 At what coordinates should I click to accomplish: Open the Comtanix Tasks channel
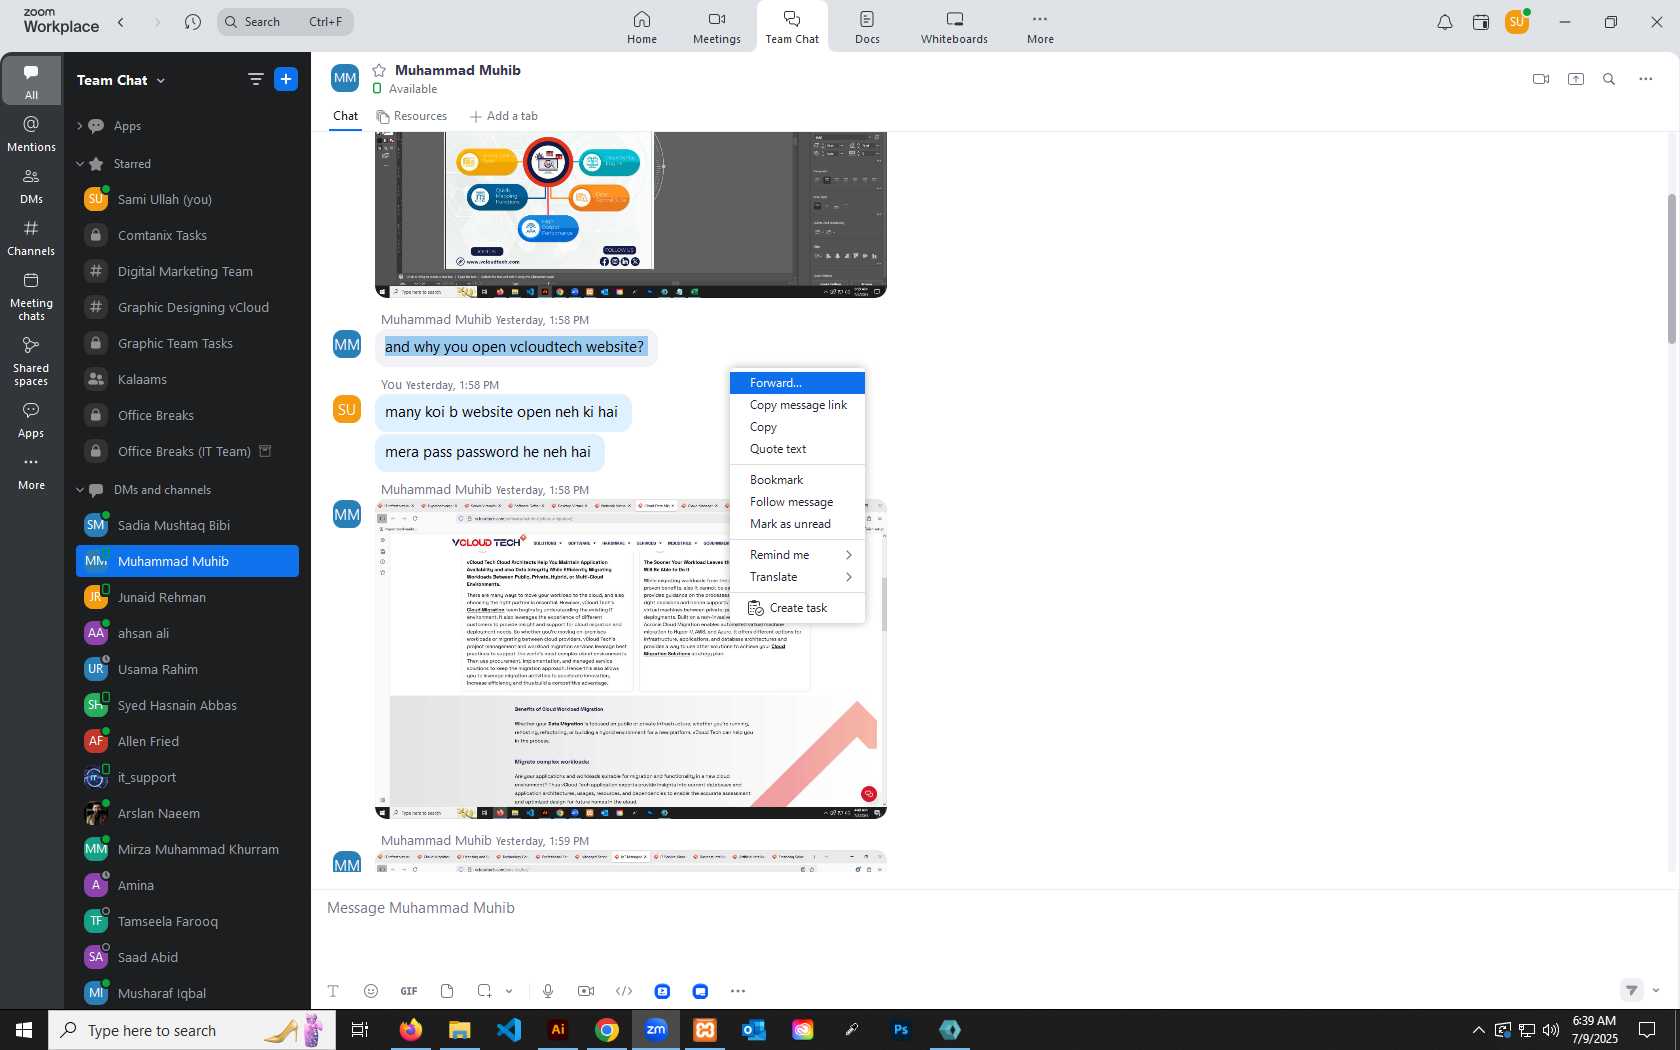pos(188,236)
